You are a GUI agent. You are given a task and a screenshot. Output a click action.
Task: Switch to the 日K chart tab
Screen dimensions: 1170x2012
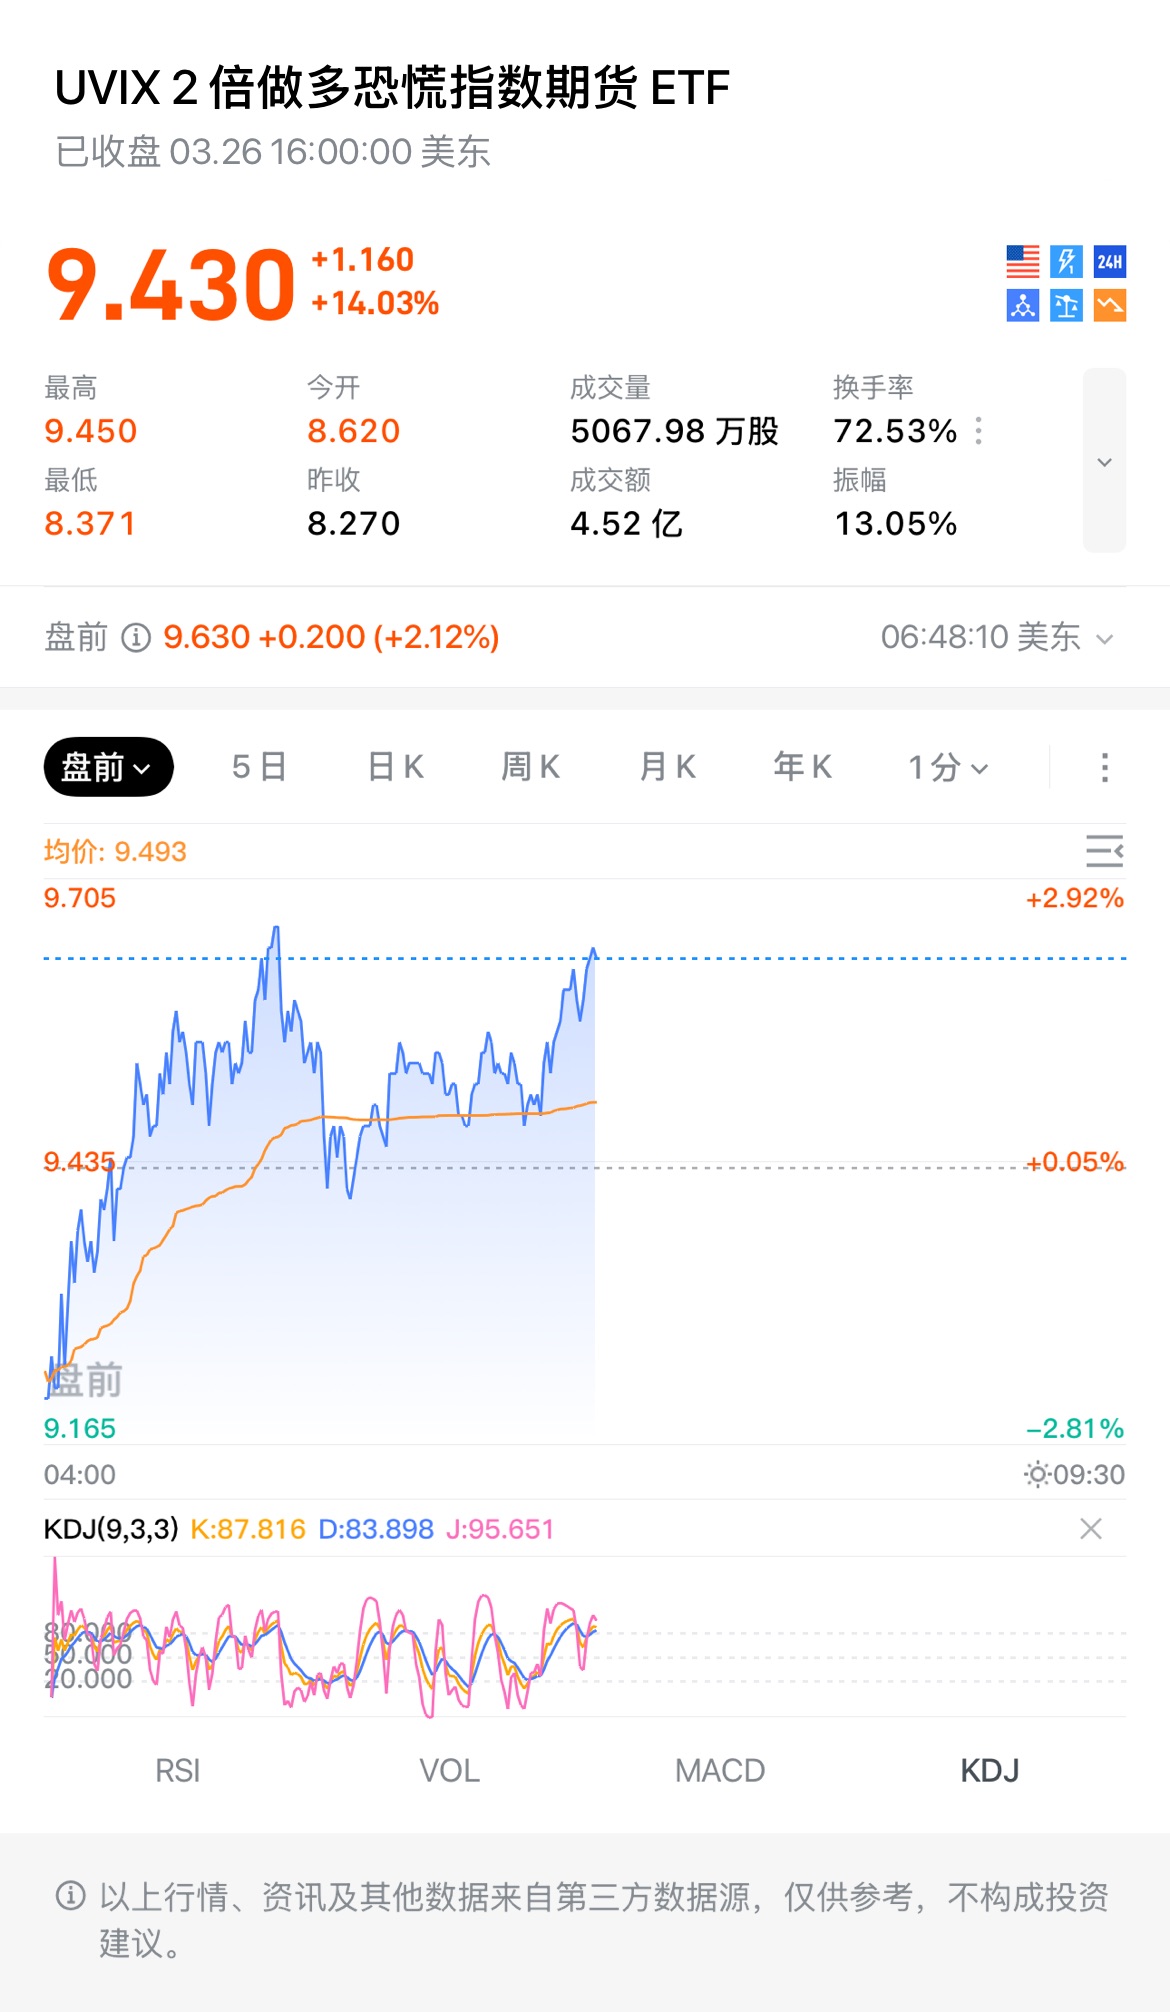coord(396,767)
